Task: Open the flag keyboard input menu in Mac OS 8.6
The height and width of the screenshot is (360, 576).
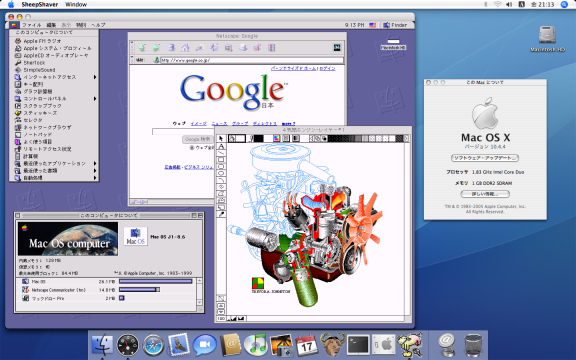Action: click(x=372, y=25)
